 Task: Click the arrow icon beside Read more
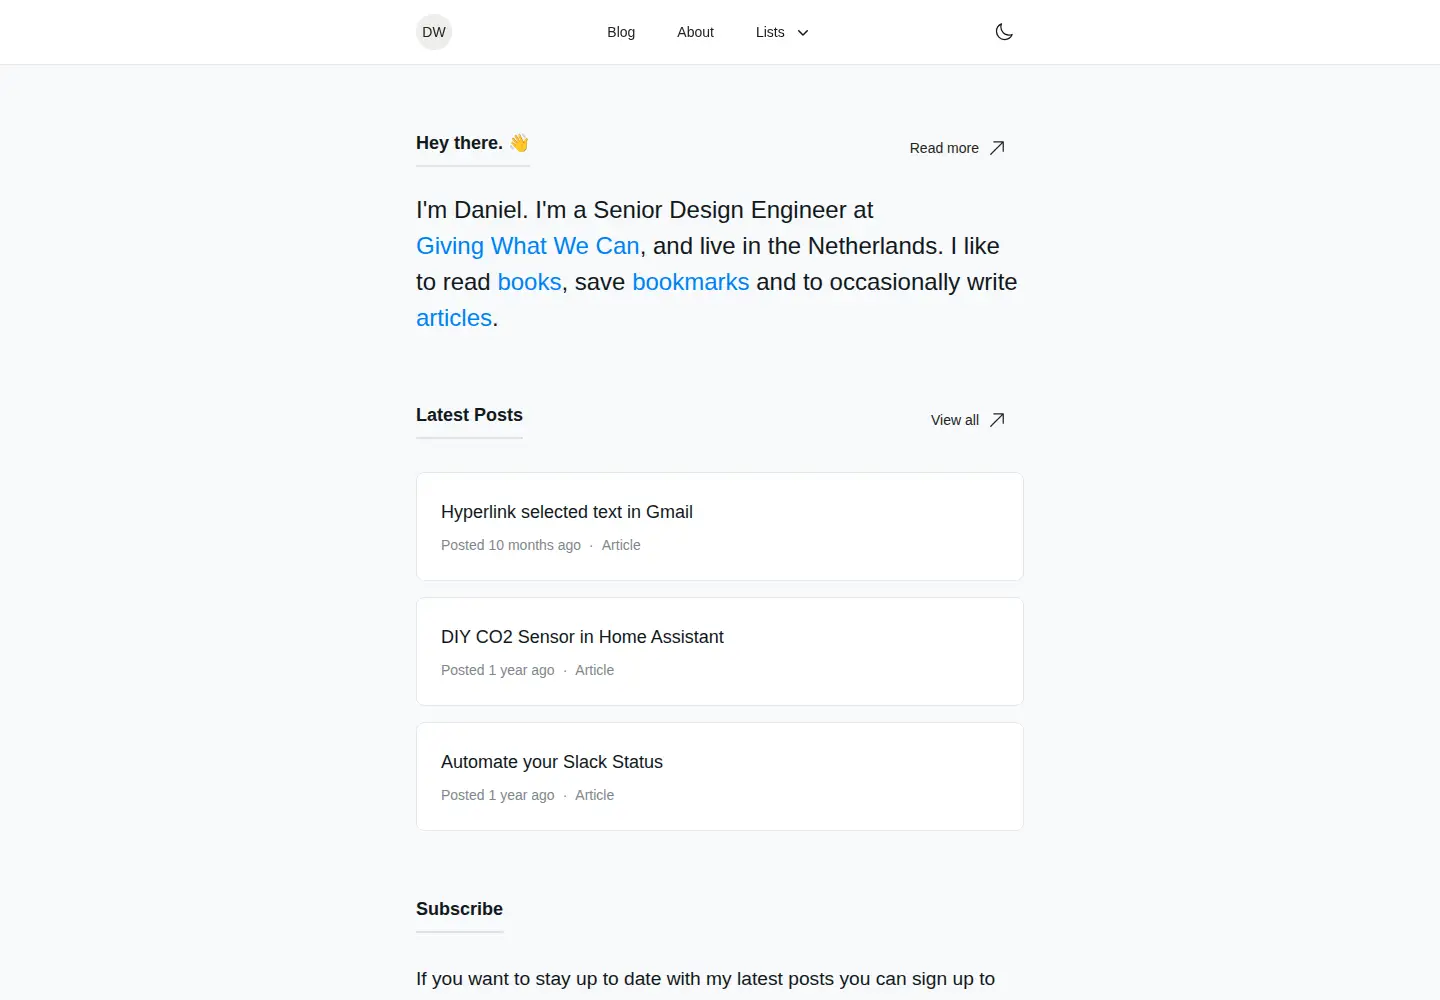click(997, 148)
